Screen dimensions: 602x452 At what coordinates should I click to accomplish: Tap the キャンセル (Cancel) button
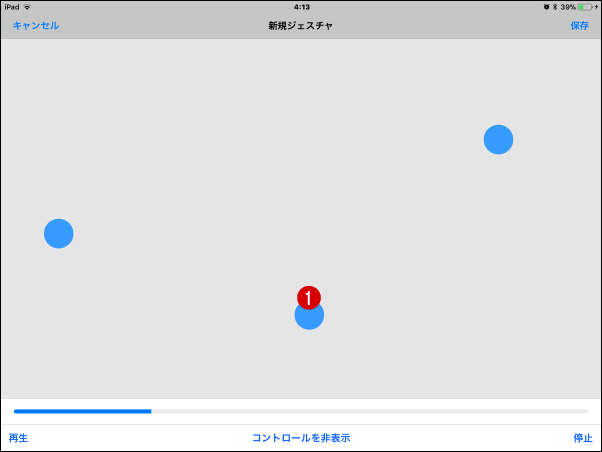[36, 26]
